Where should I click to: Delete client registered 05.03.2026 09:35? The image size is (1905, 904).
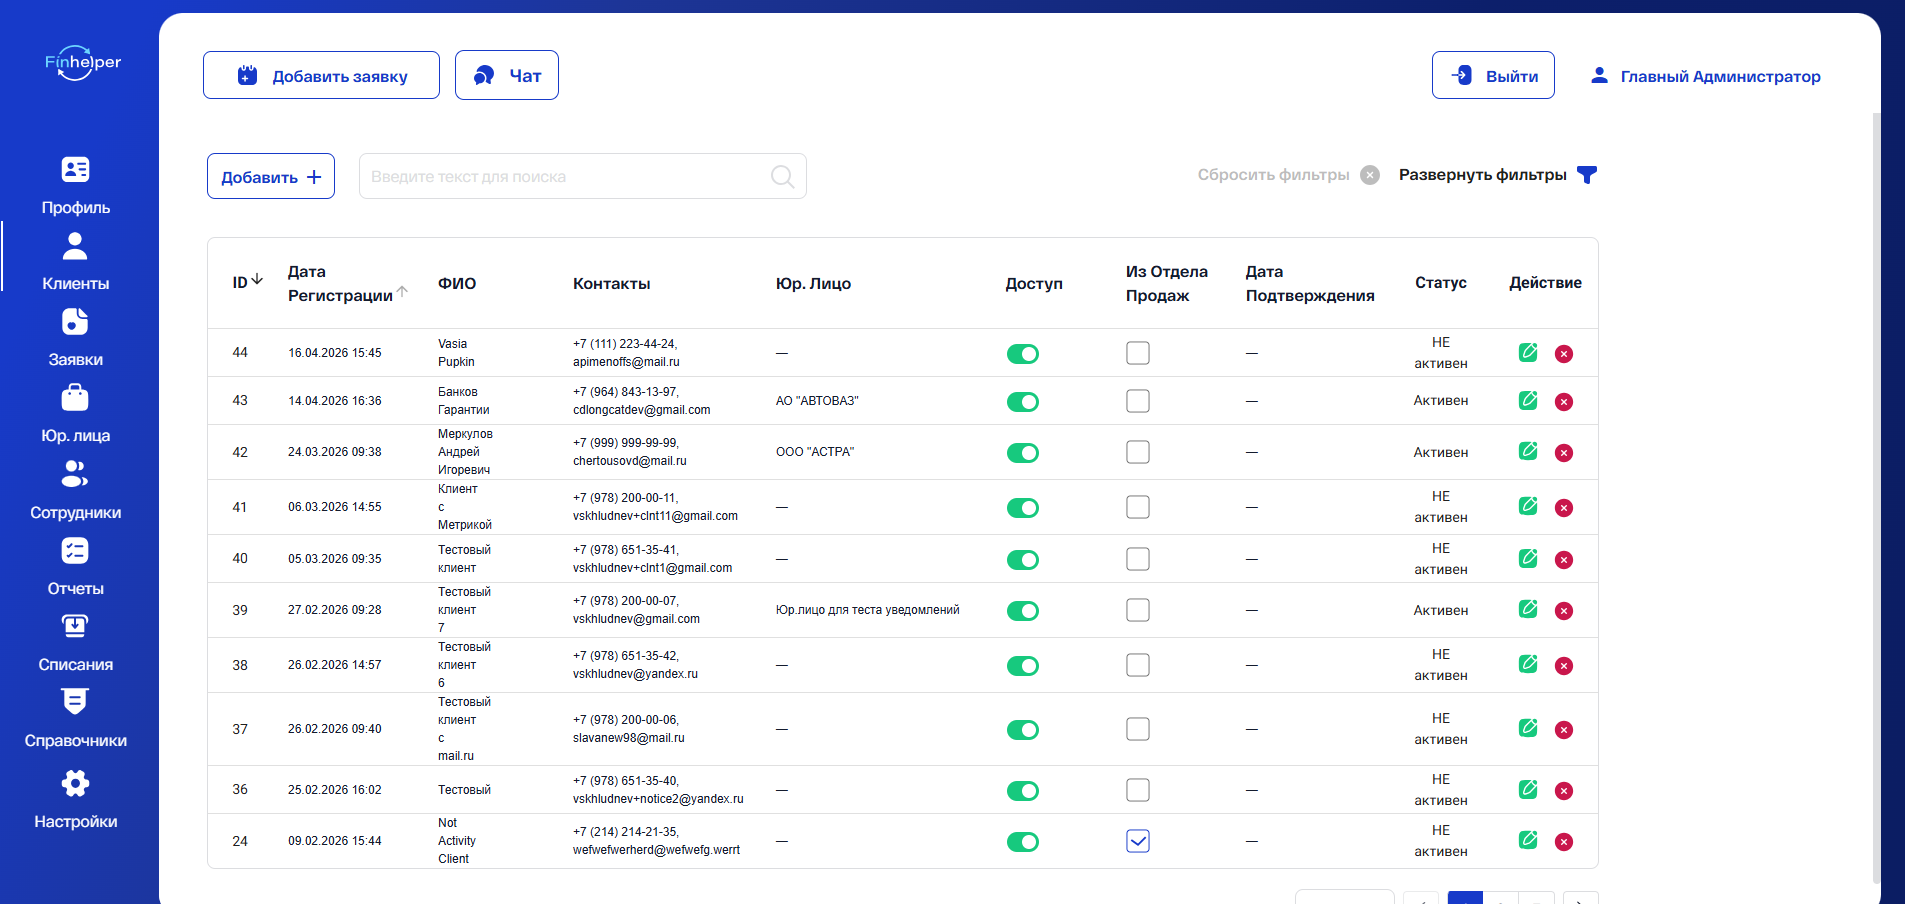[x=1564, y=560]
